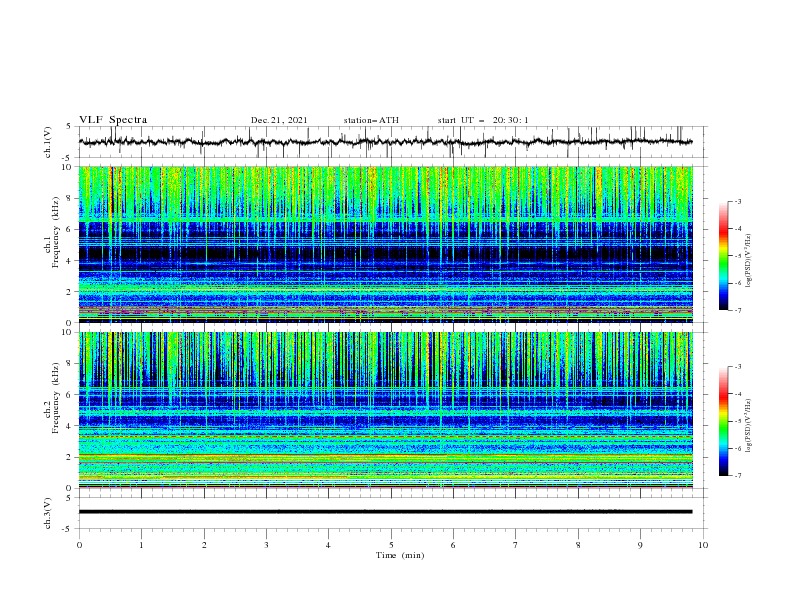Click the "ch.3(V)" axis label

[48, 513]
